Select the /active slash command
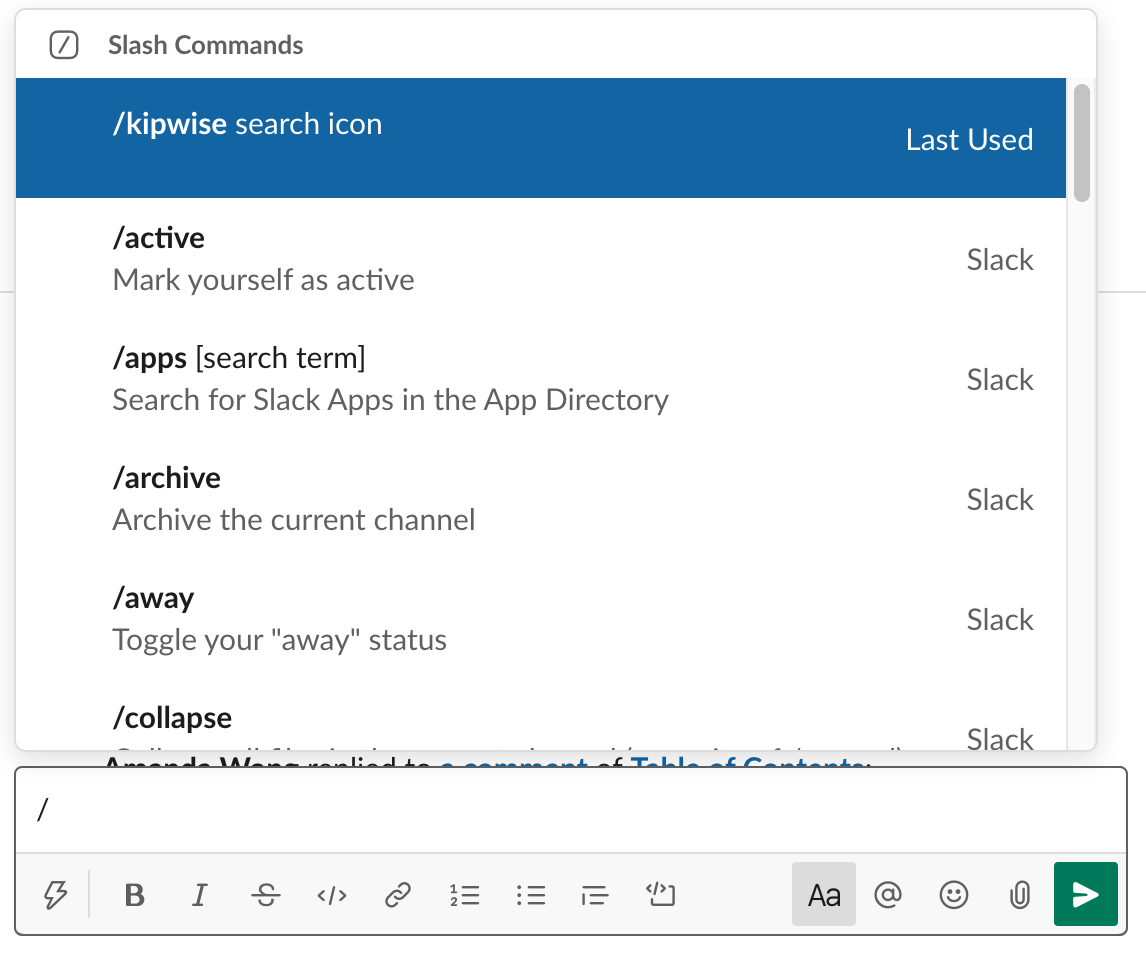The width and height of the screenshot is (1146, 964). 400,258
